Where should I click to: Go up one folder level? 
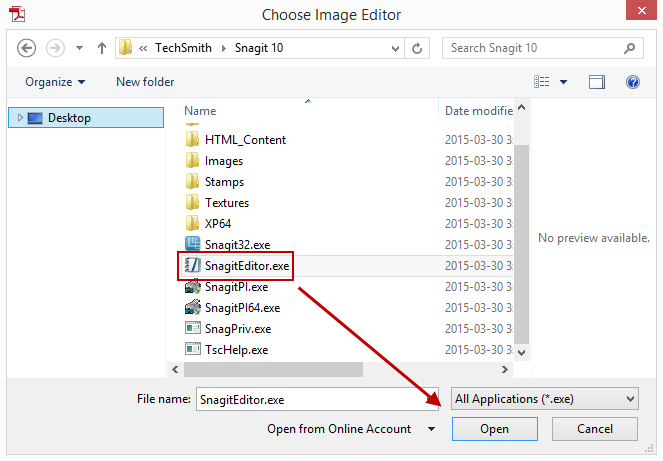[101, 48]
